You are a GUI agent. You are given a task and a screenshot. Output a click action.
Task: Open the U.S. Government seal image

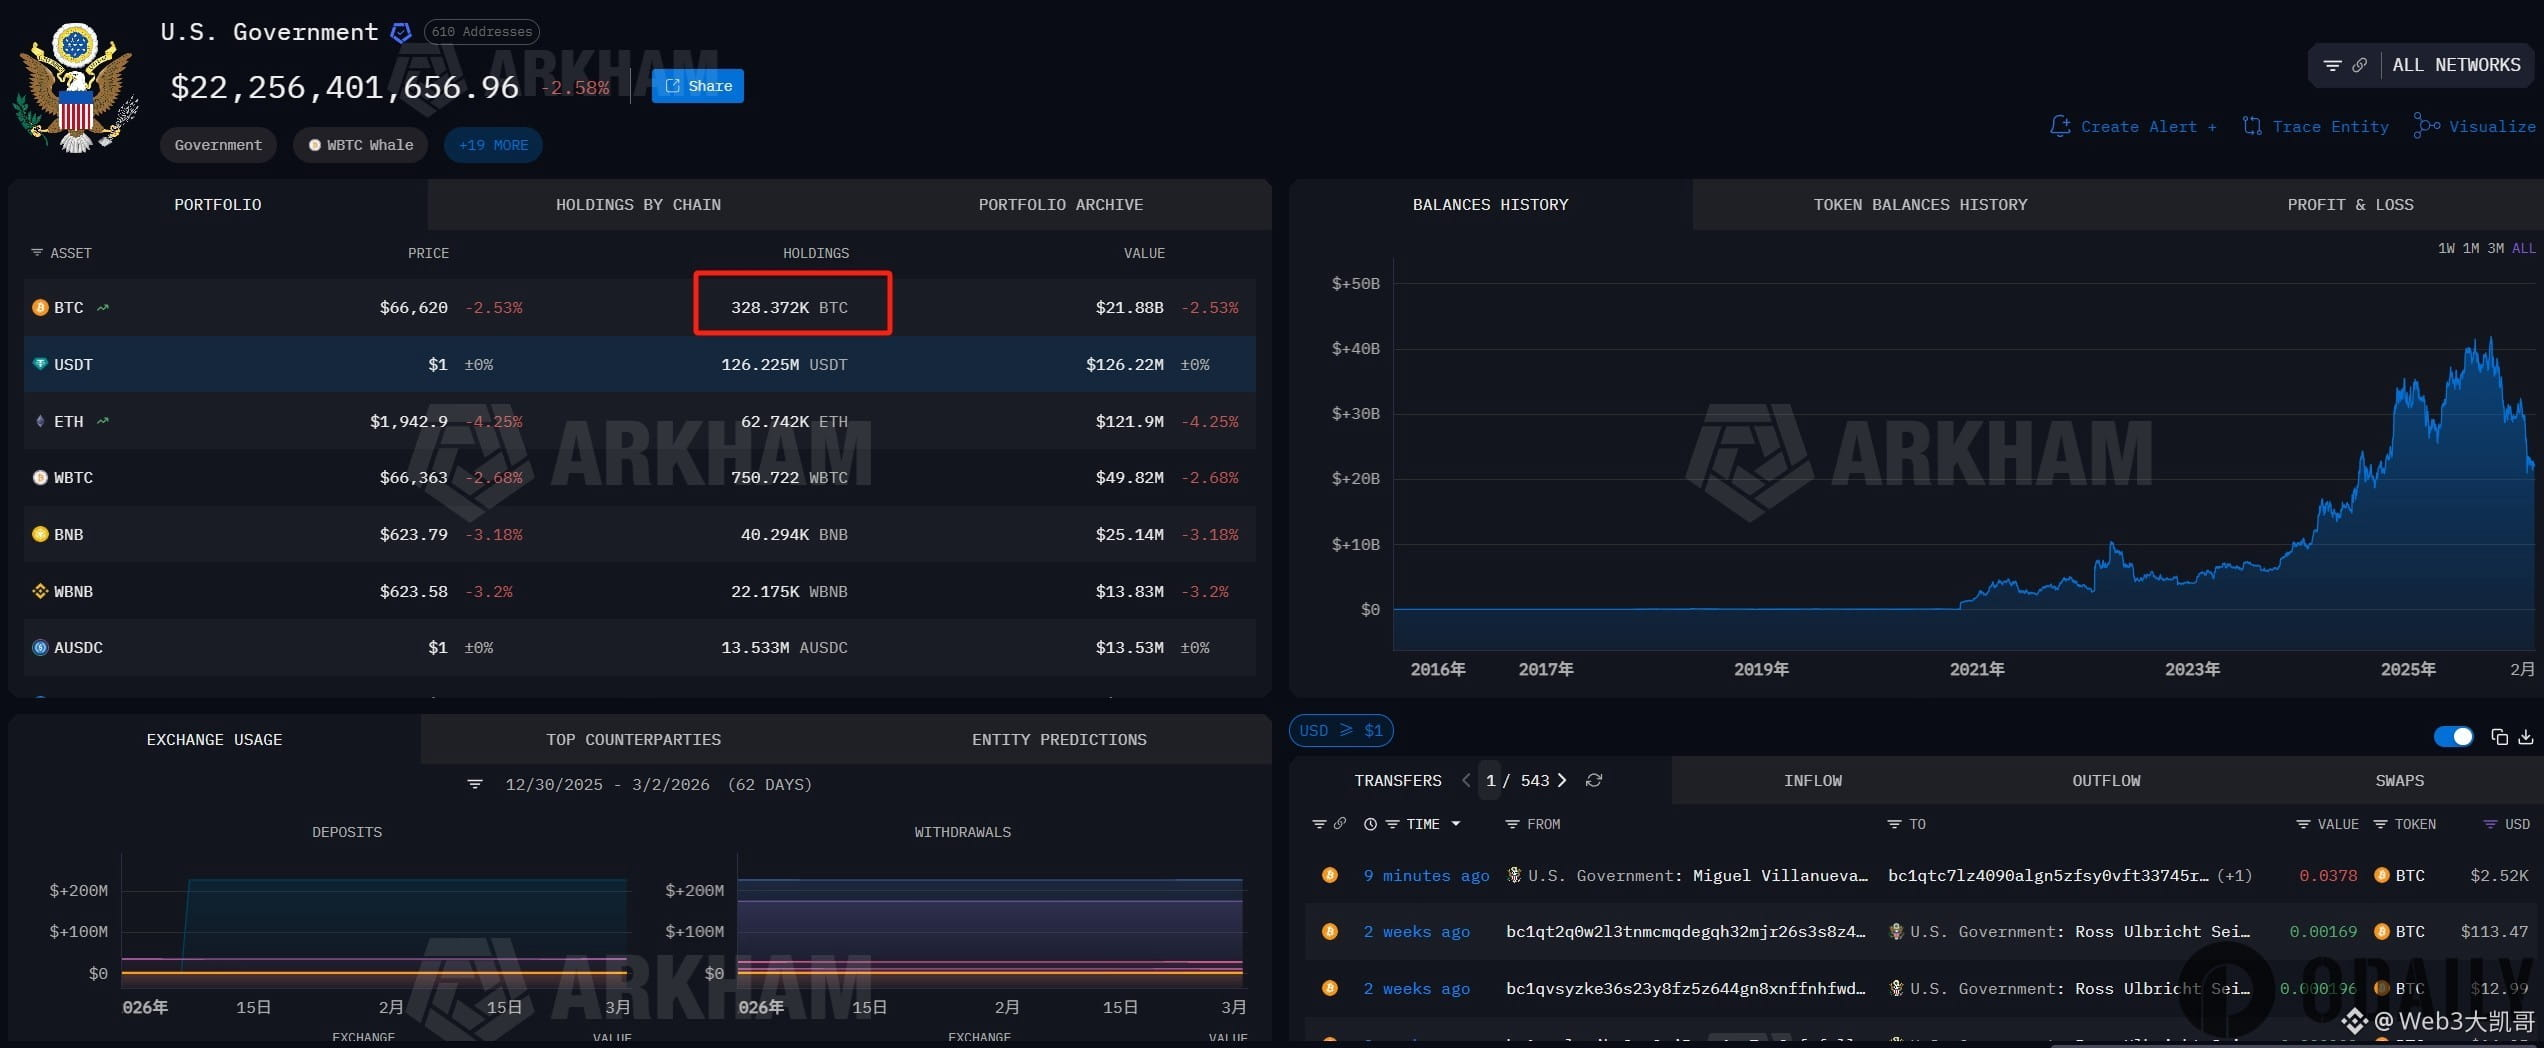tap(76, 88)
